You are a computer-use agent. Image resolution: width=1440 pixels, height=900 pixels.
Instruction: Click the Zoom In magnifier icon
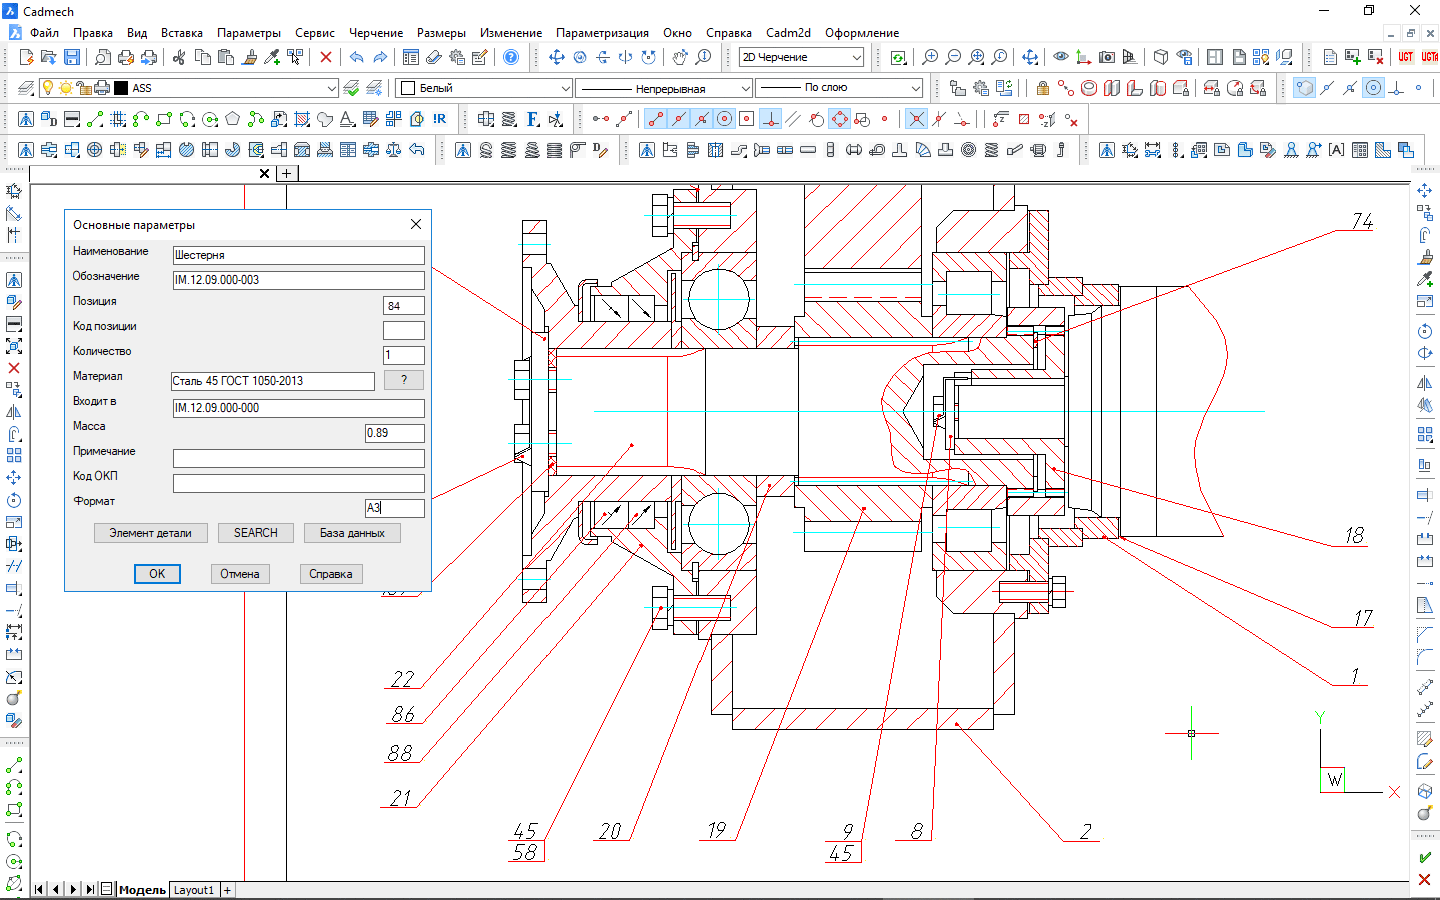click(930, 57)
